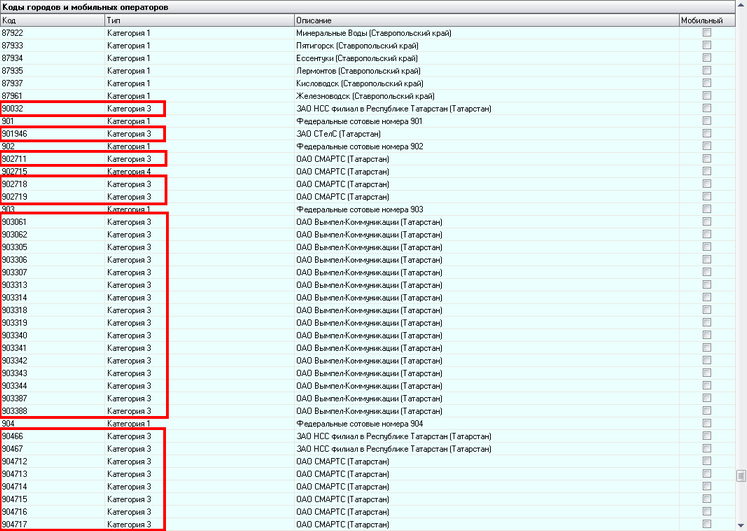Click Категория 3 in row 904713
This screenshot has width=747, height=531.
129,474
